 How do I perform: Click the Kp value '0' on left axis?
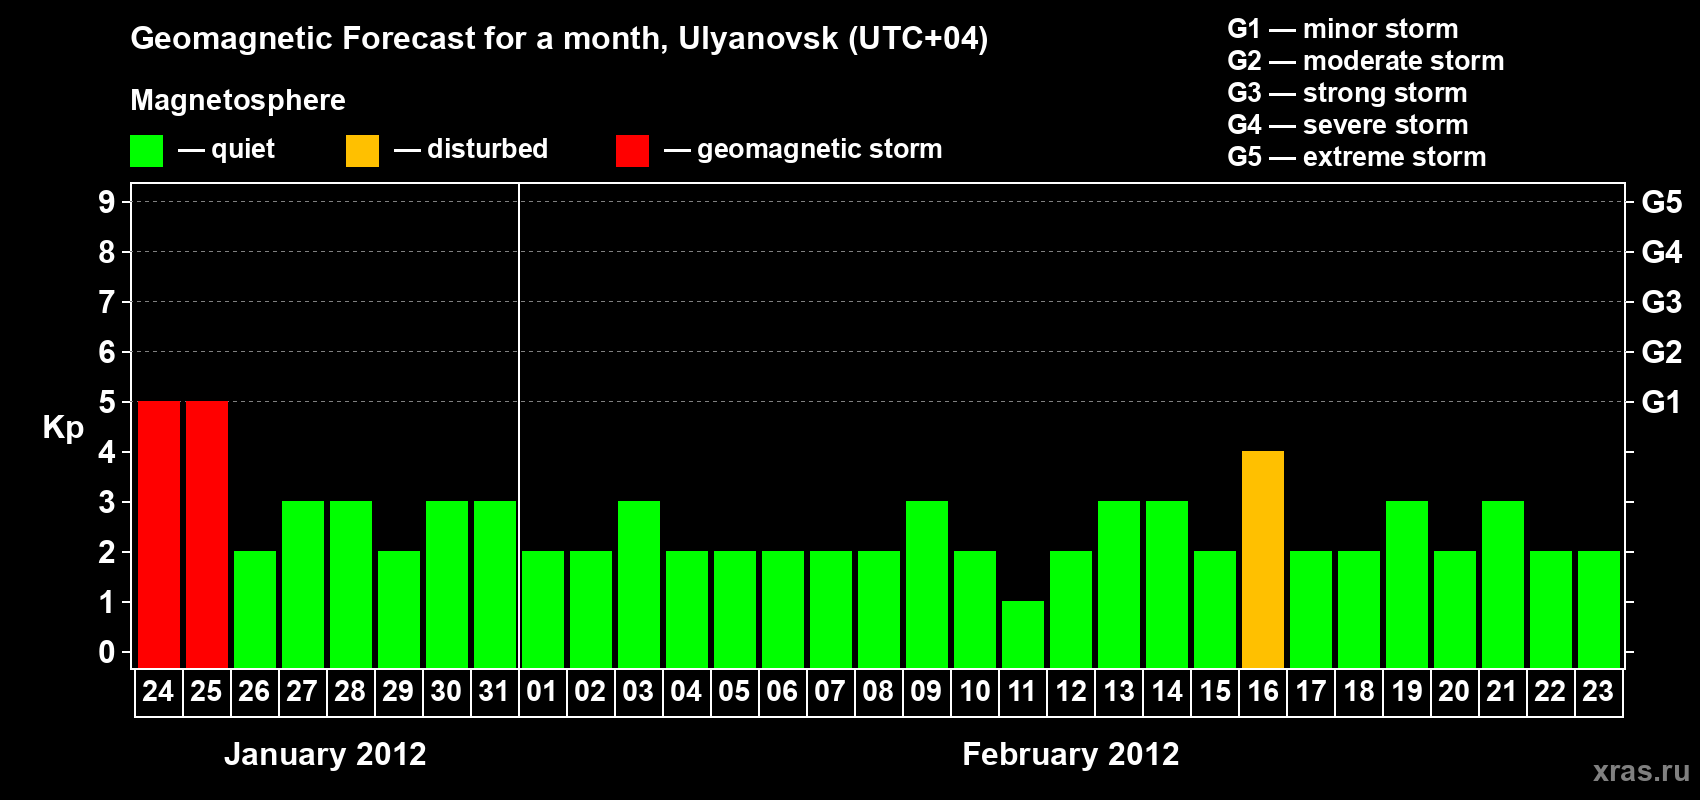click(x=107, y=652)
